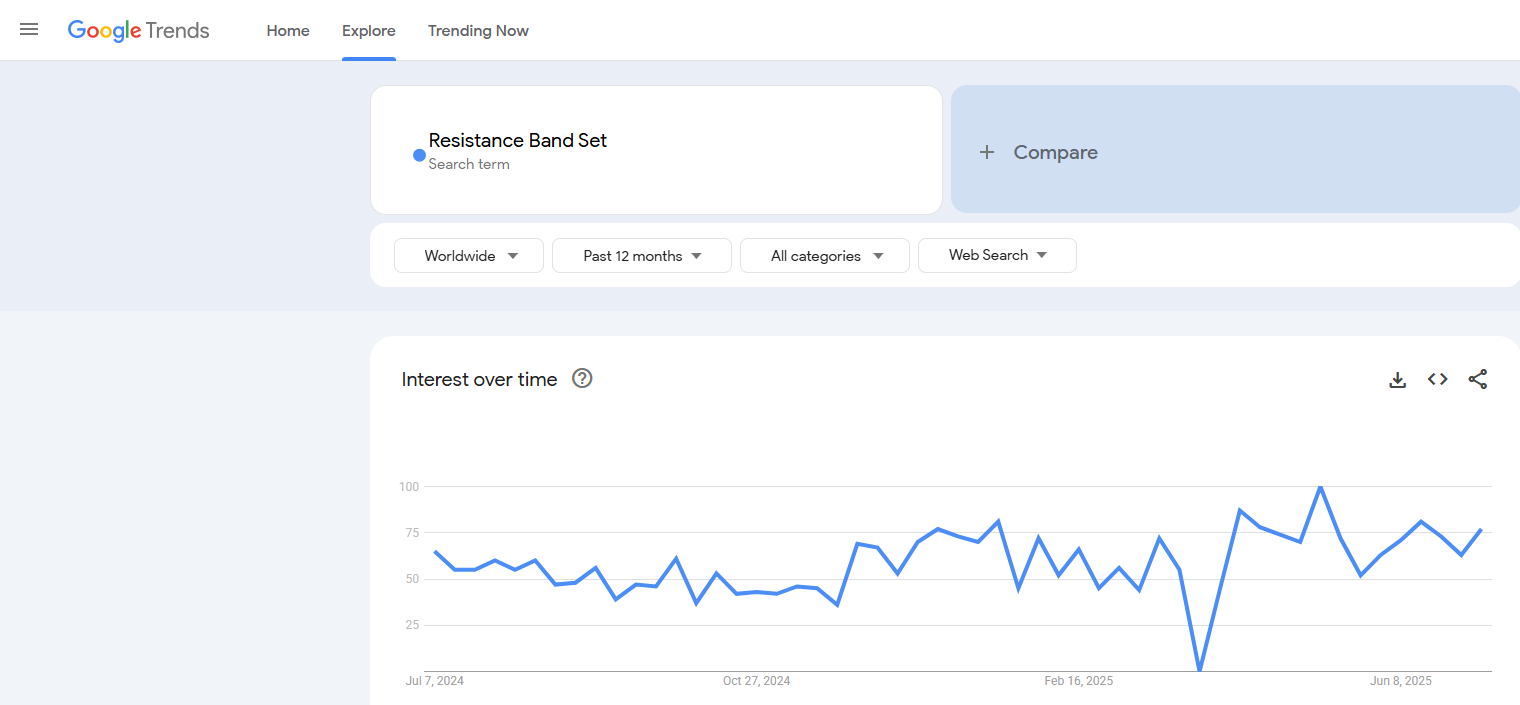
Task: Click the Google Trends logo
Action: pyautogui.click(x=138, y=30)
